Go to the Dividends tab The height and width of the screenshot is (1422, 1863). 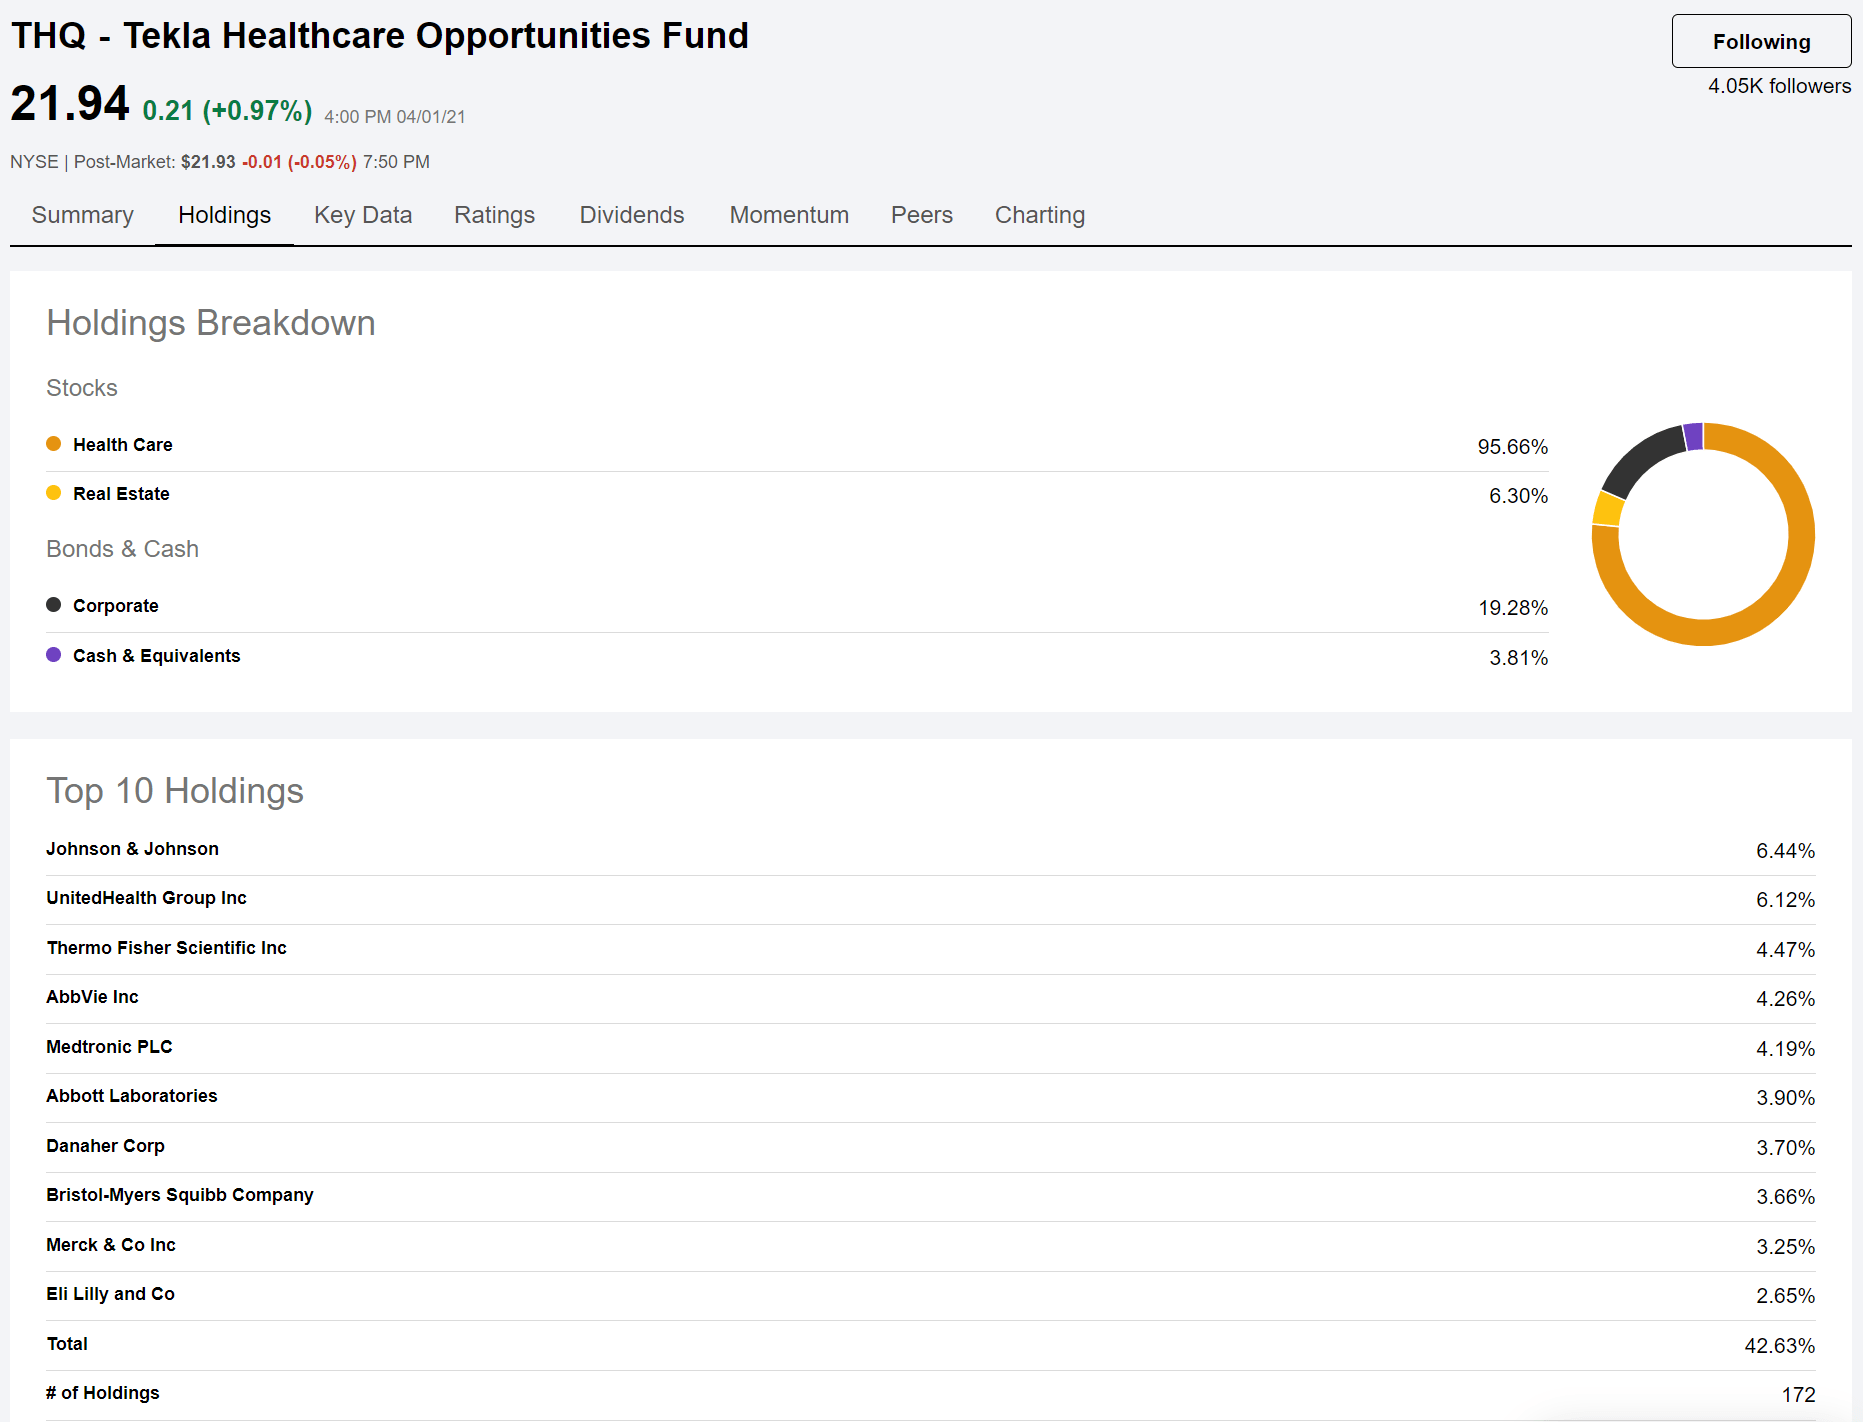coord(631,215)
